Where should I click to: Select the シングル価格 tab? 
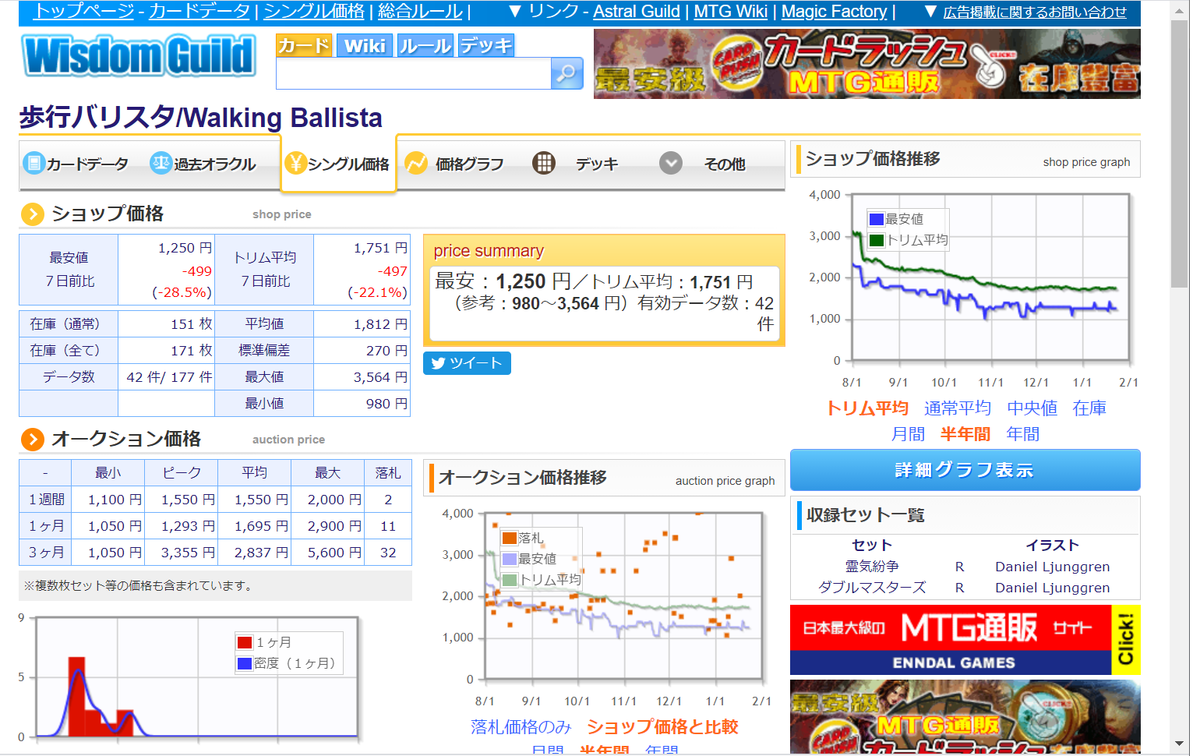(x=338, y=164)
